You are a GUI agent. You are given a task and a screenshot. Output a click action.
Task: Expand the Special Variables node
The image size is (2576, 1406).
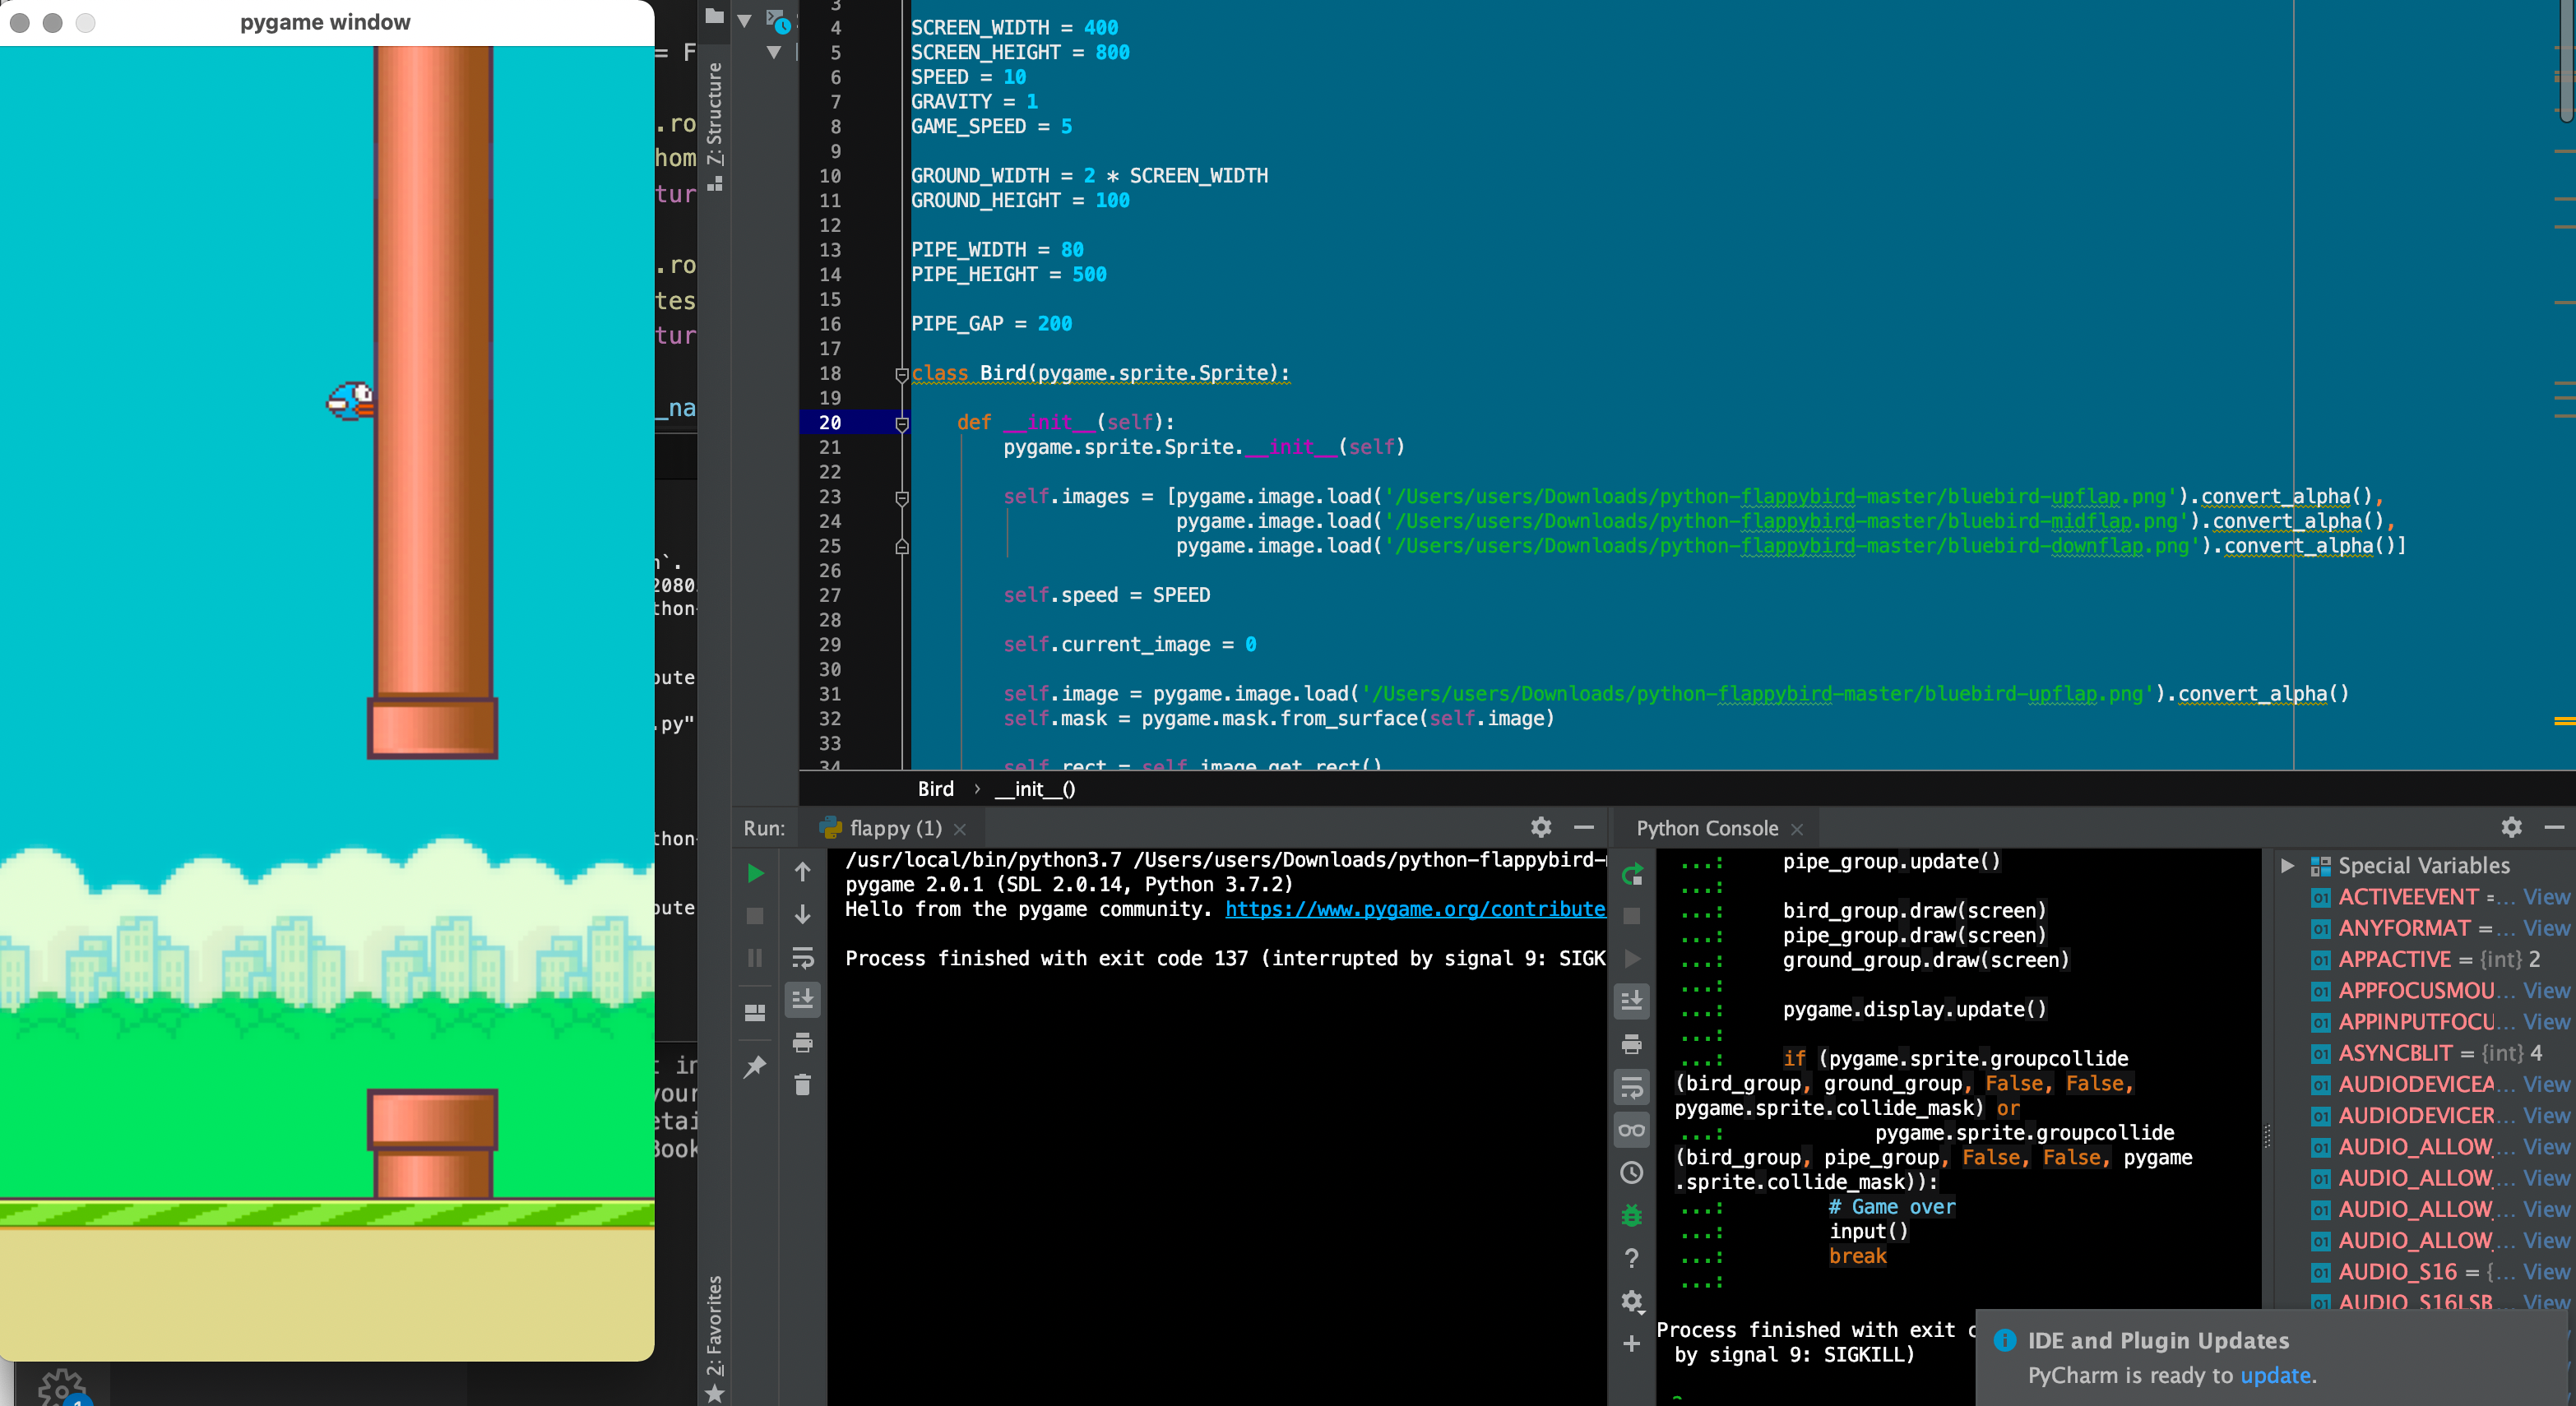pyautogui.click(x=2287, y=865)
